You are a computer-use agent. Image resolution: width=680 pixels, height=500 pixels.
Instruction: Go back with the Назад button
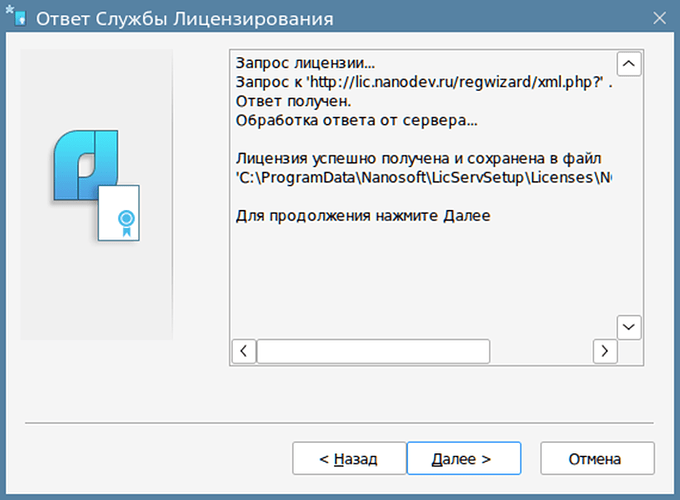(349, 458)
